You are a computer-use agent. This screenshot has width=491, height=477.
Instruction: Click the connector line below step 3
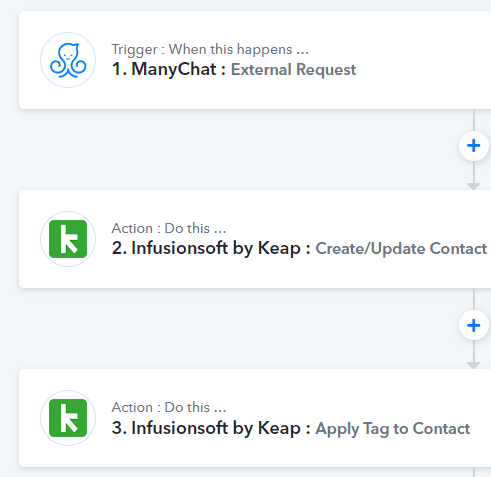[x=474, y=472]
